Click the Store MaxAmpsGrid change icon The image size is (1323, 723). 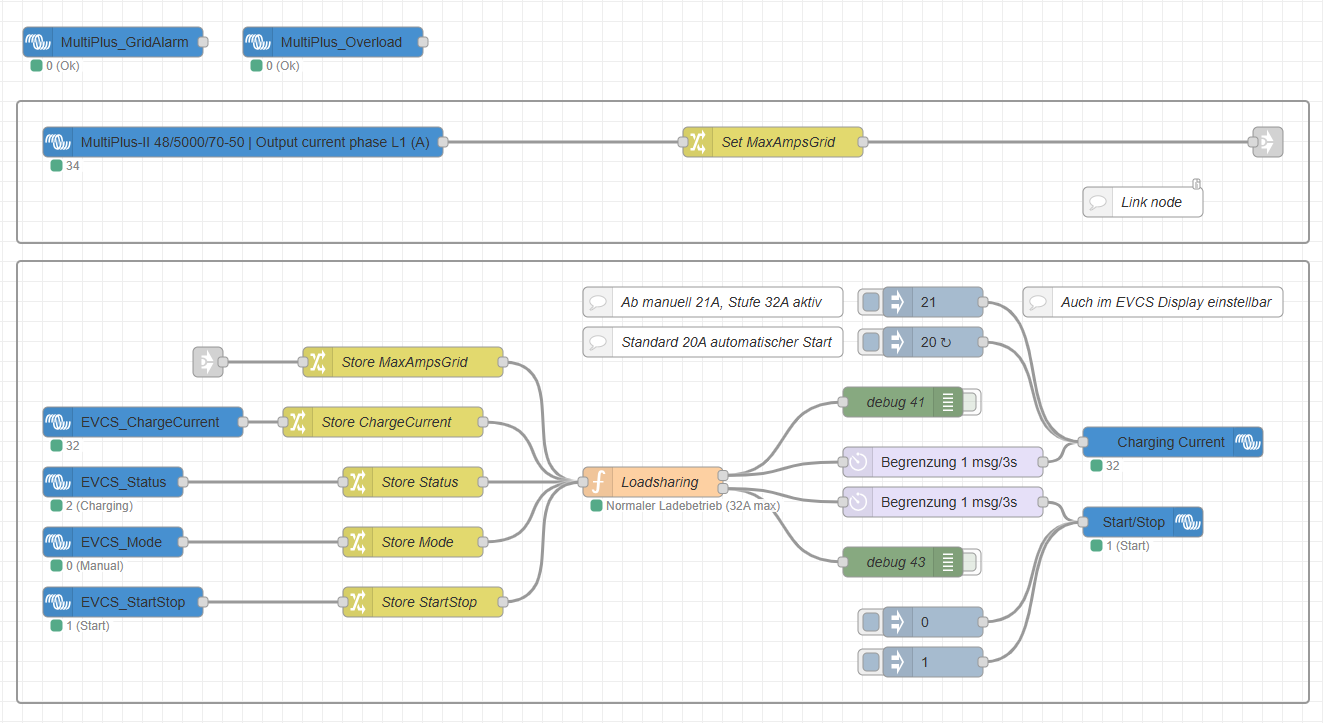tap(317, 362)
